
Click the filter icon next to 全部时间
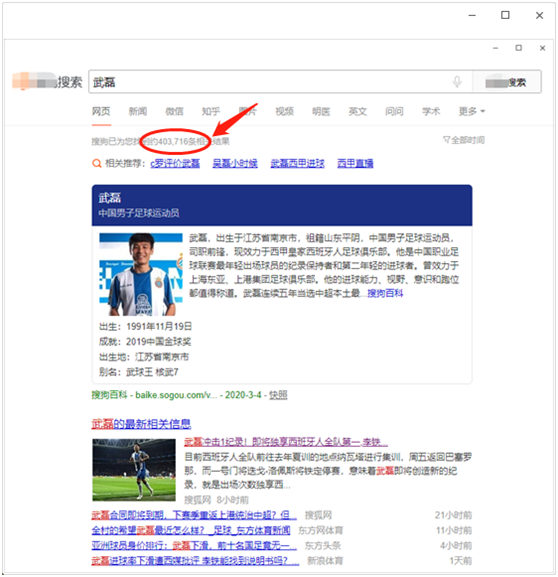pos(446,139)
